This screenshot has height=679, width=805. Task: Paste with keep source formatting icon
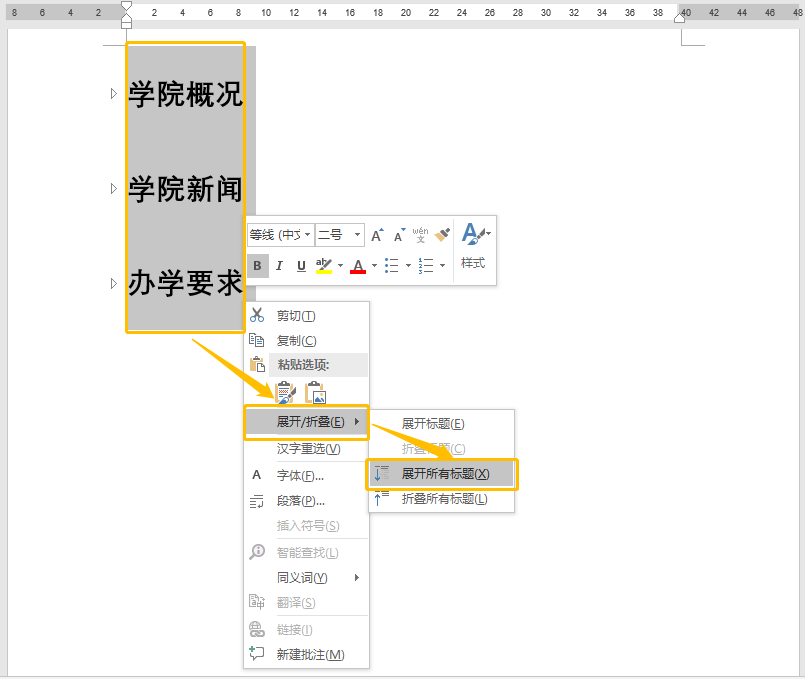(285, 392)
